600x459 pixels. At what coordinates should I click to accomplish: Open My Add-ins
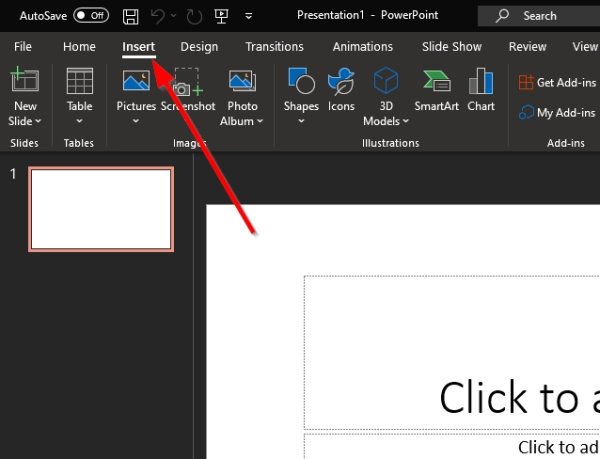(557, 112)
